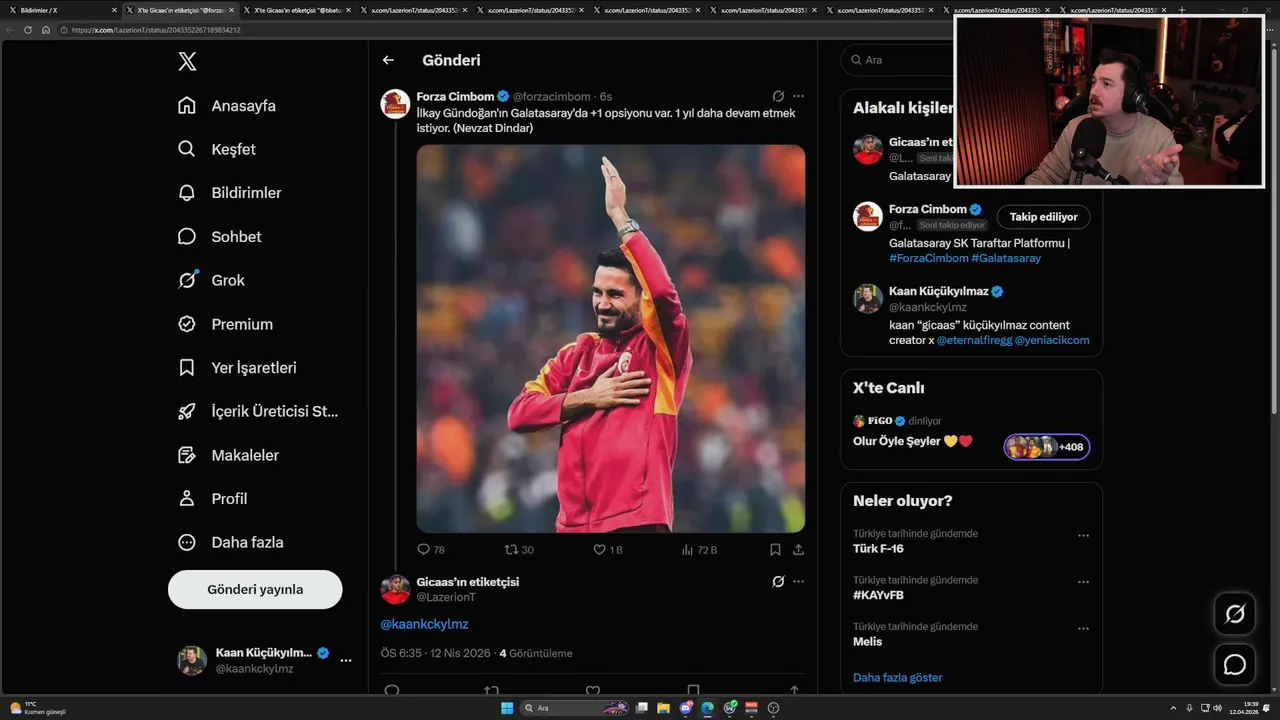Open Bildirimler notifications
This screenshot has height=720, width=1280.
(229, 193)
